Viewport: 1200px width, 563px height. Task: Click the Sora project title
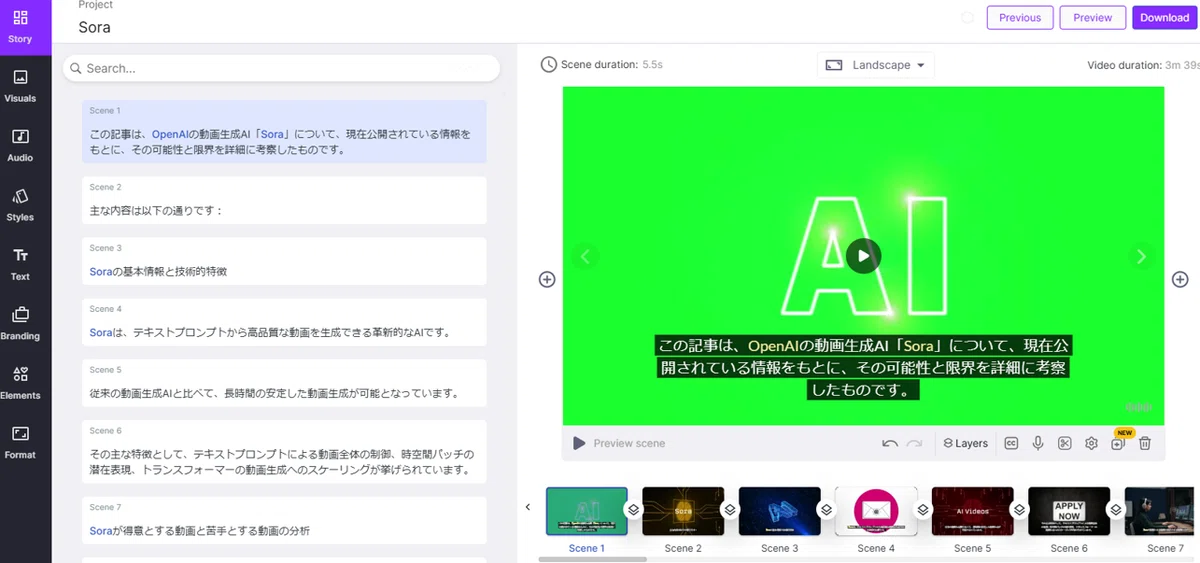(95, 27)
